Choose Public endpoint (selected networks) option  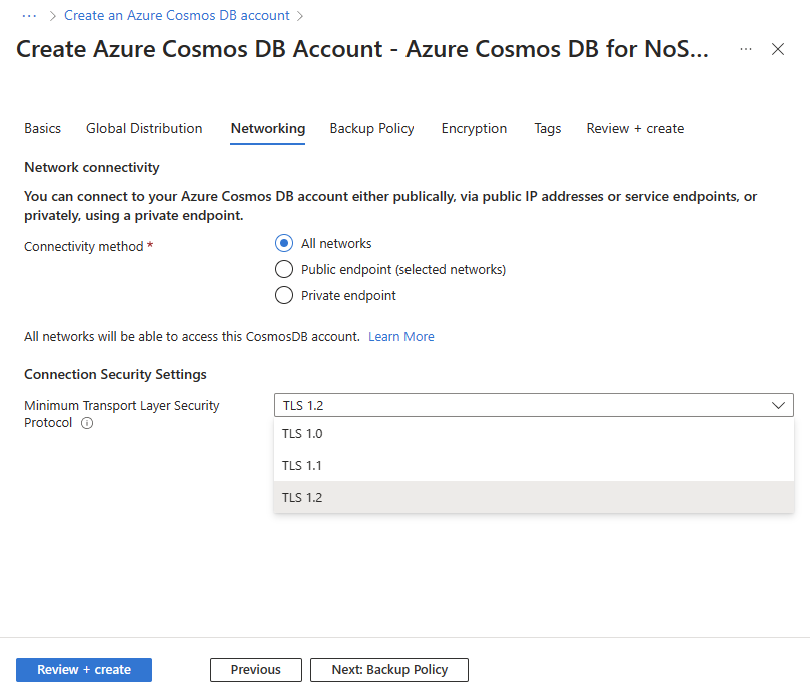coord(284,269)
